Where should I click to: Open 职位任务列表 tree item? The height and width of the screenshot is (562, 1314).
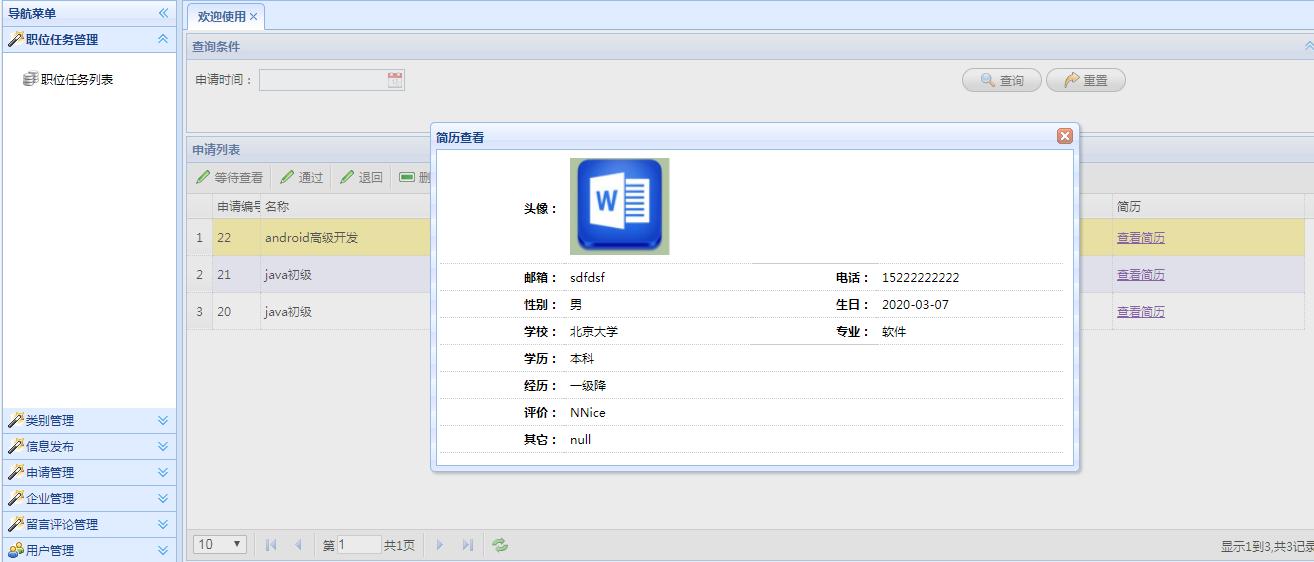(77, 79)
